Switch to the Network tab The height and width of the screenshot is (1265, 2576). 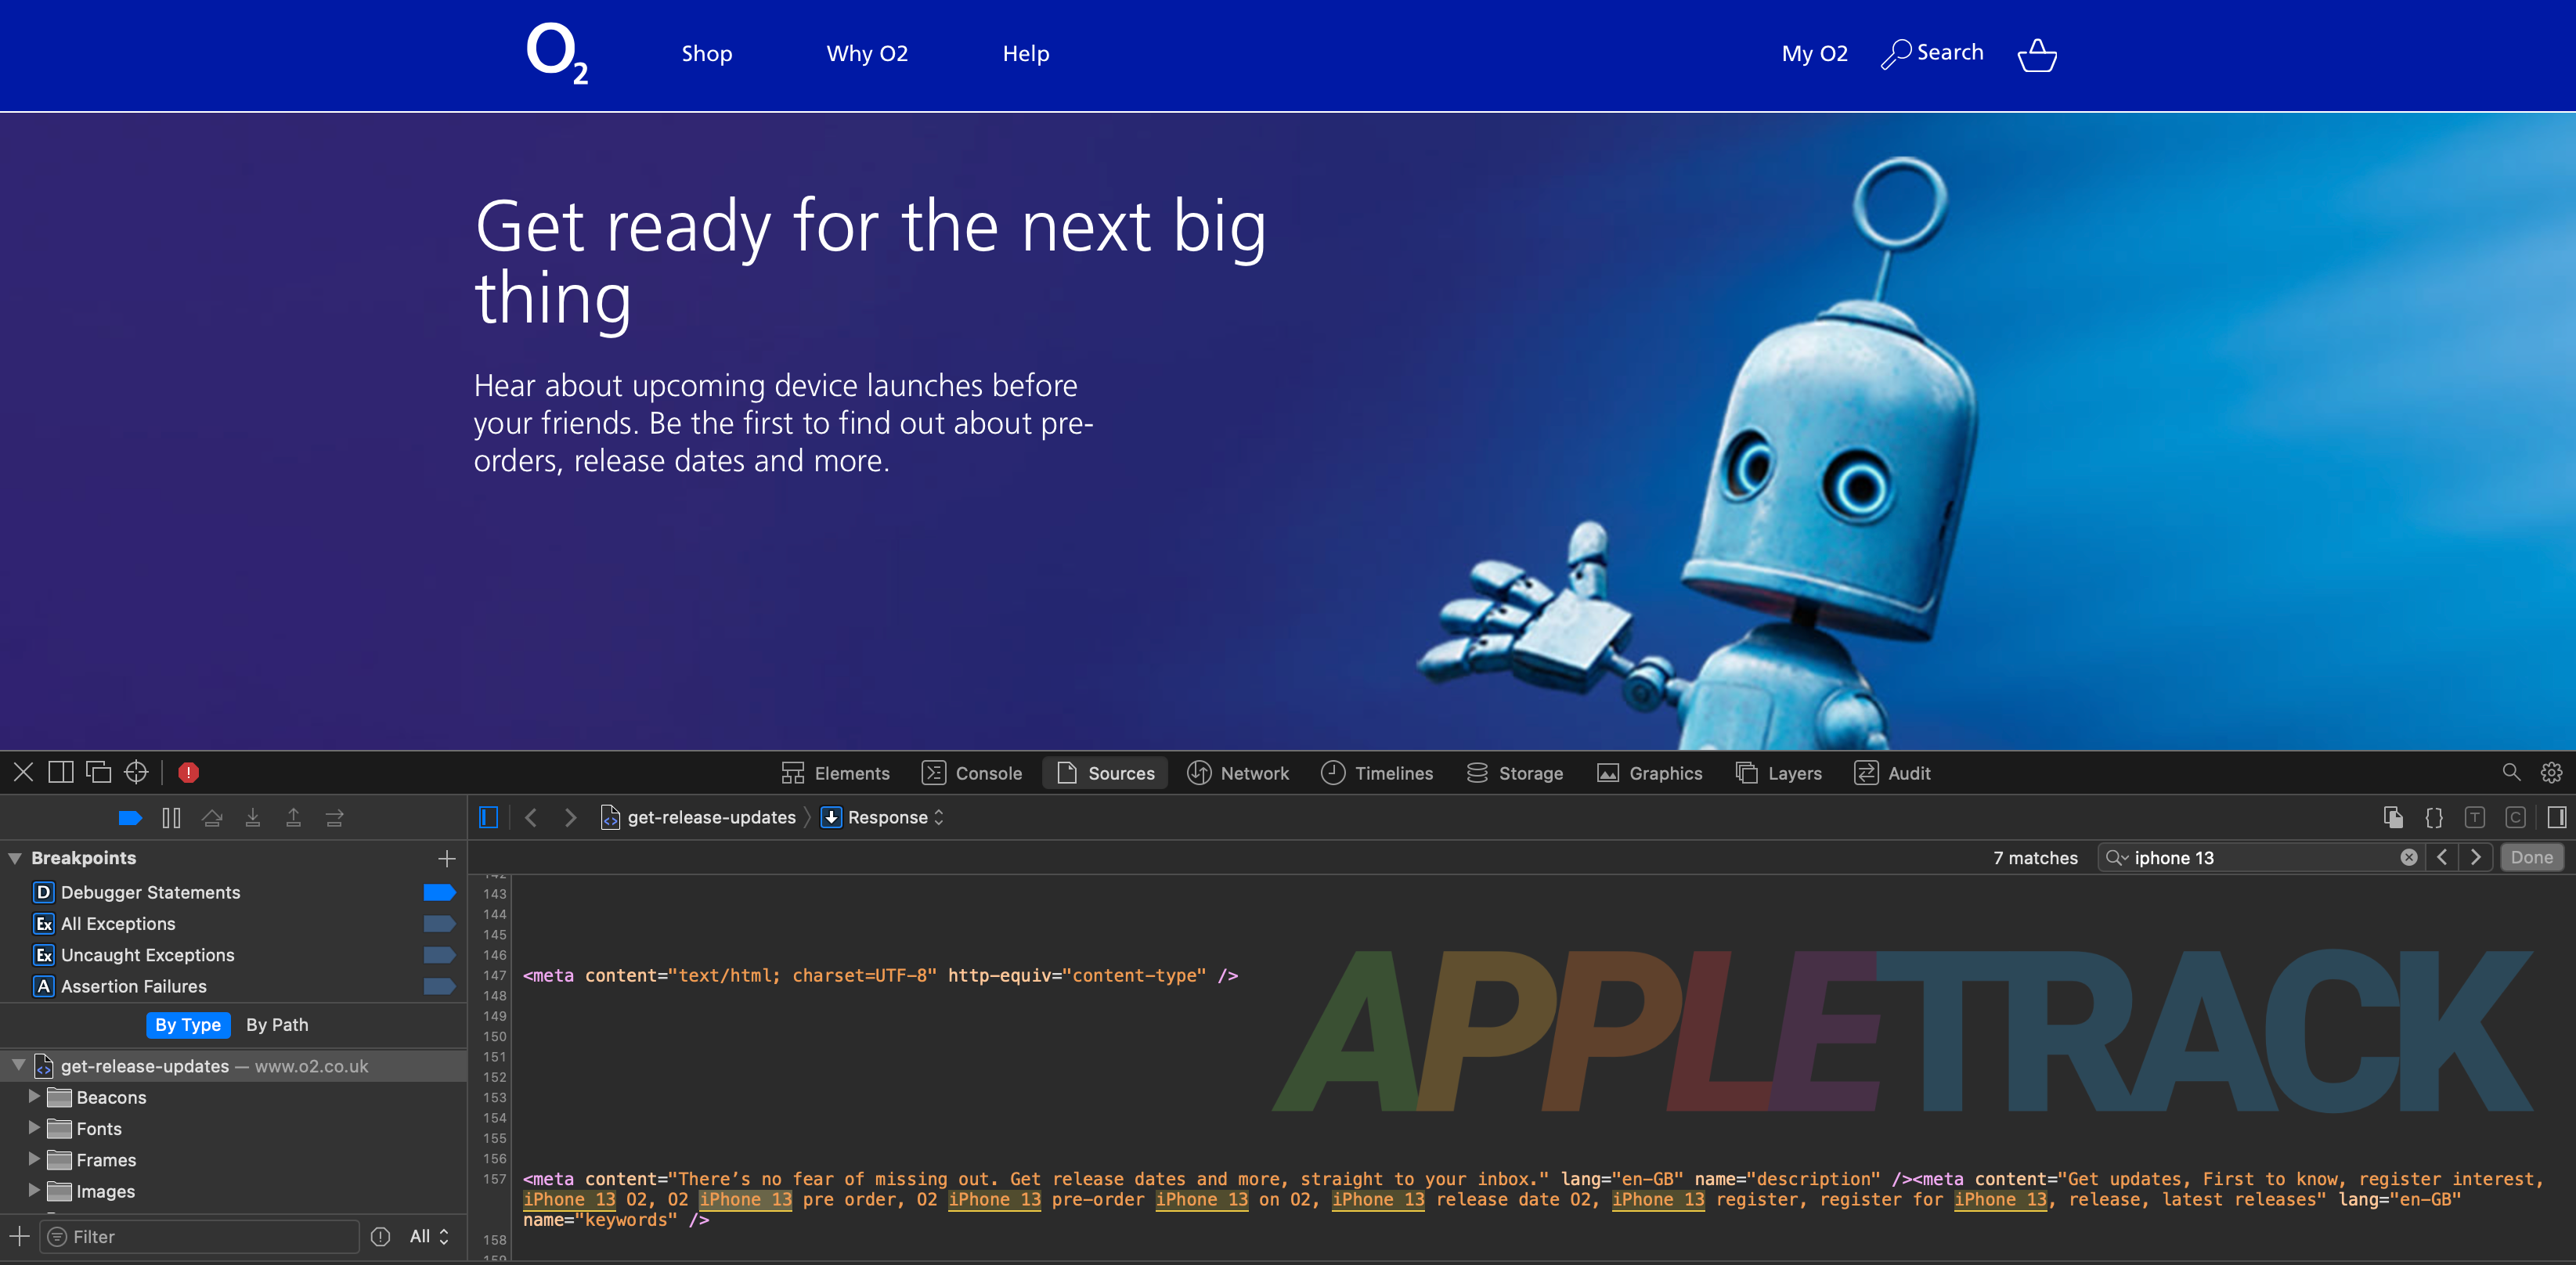click(x=1238, y=773)
